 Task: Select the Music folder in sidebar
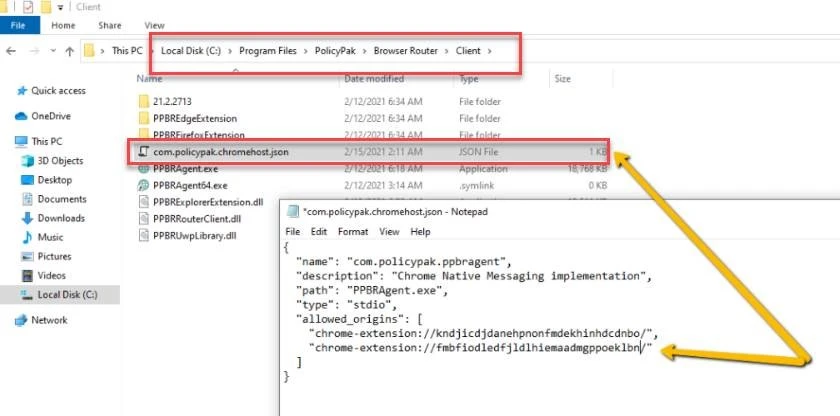point(50,237)
